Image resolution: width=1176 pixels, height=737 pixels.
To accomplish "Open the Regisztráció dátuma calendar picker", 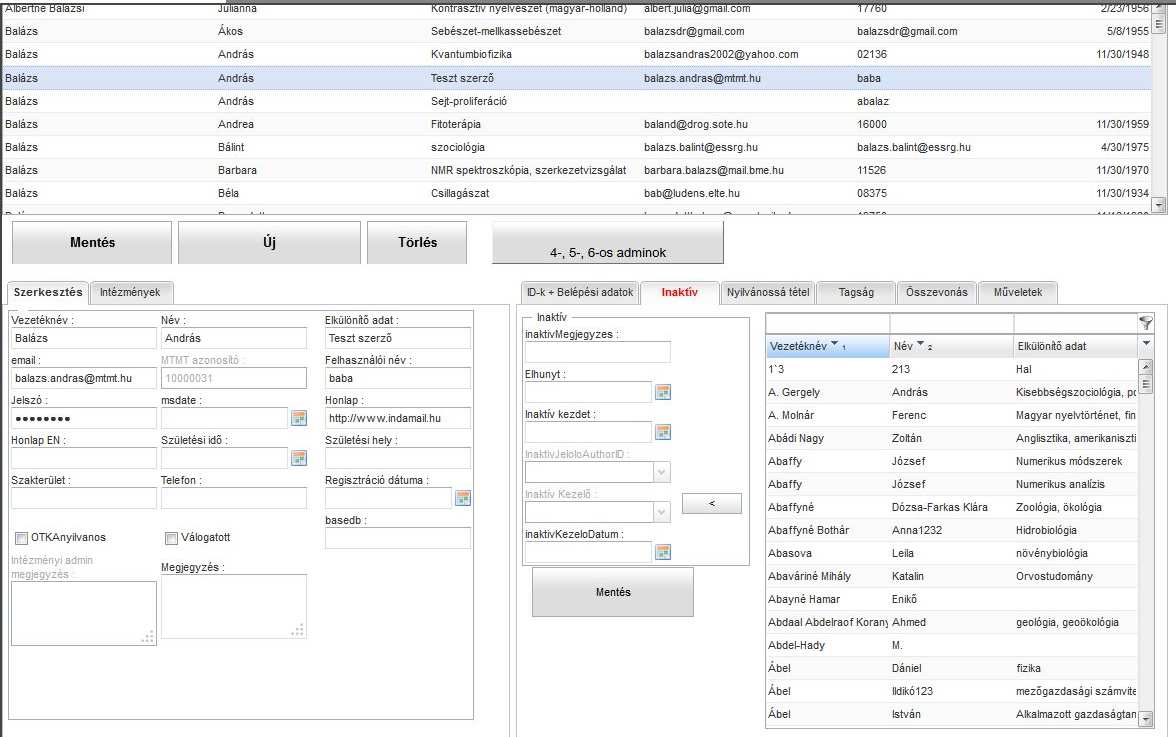I will (x=463, y=498).
